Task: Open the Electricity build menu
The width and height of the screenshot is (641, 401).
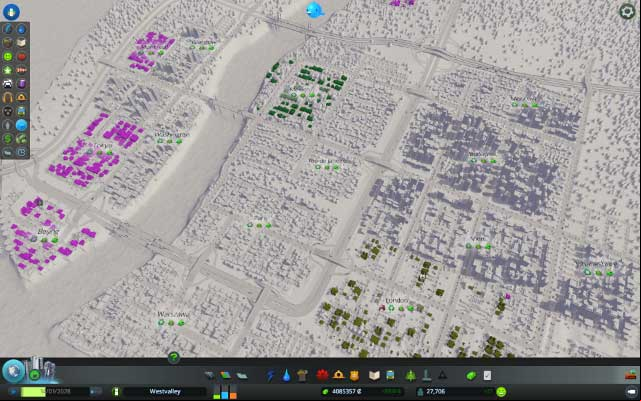Action: 271,375
